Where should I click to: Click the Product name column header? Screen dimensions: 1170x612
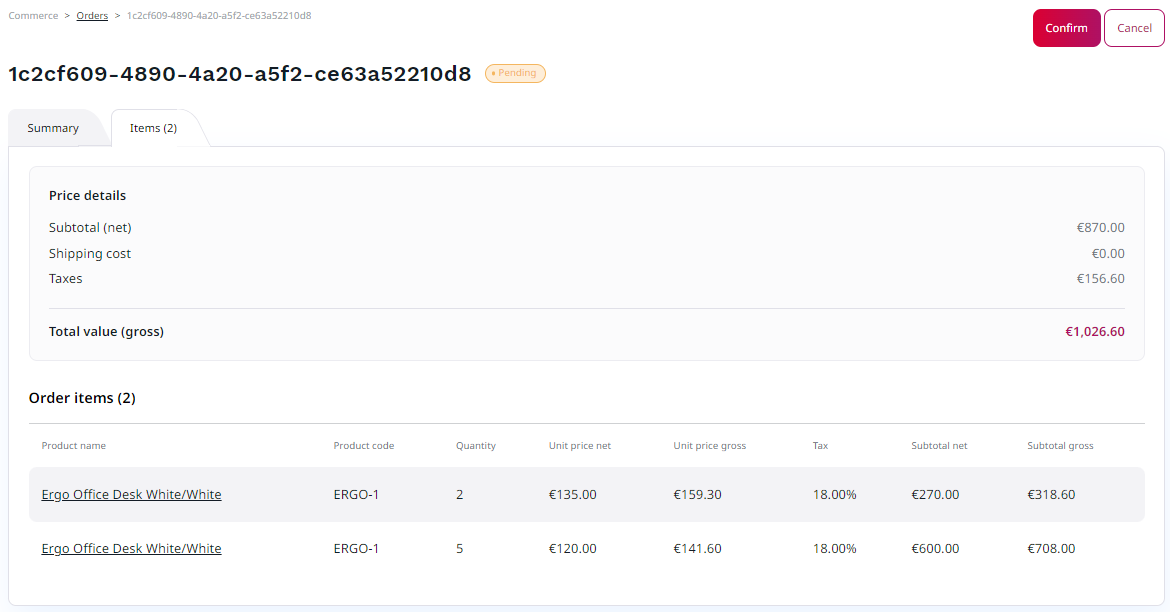[73, 446]
